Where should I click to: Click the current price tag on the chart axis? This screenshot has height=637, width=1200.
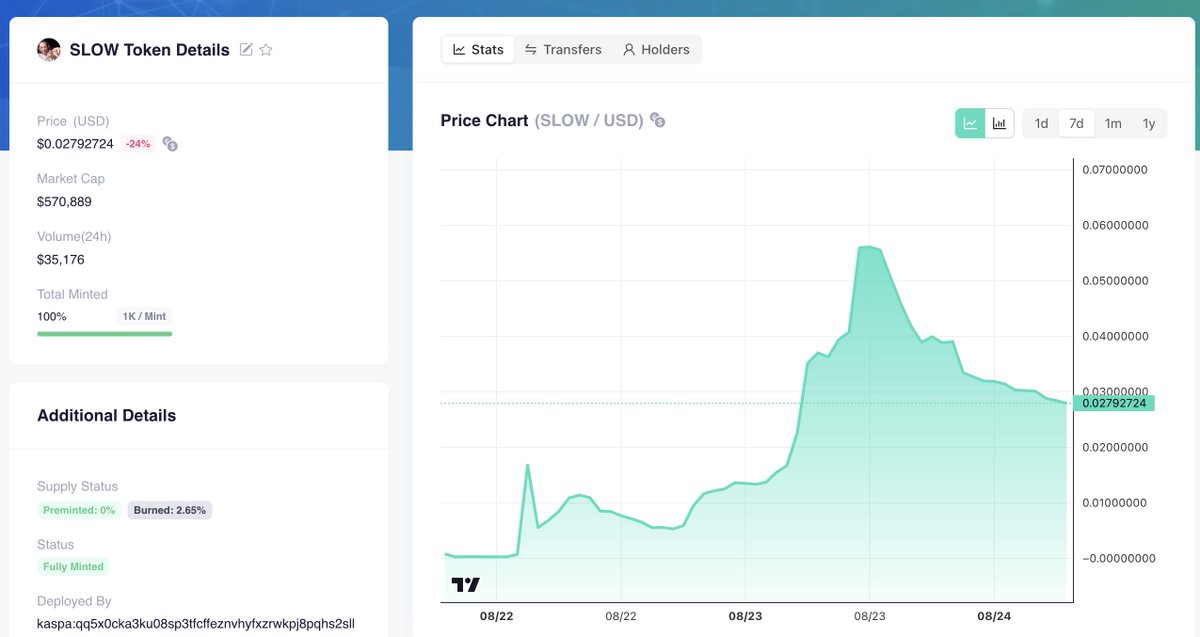1115,402
